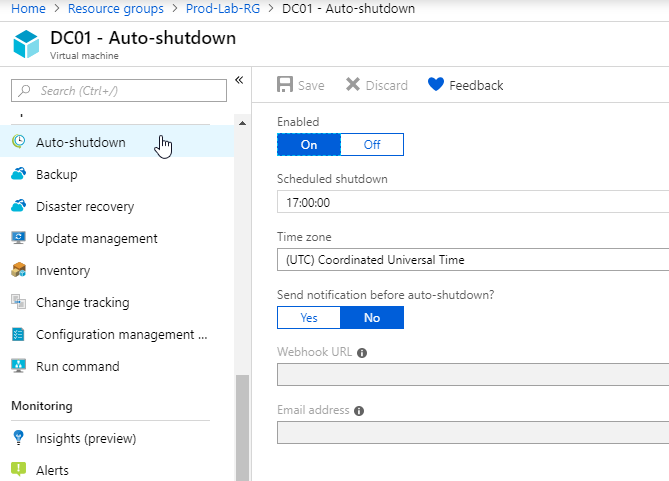The image size is (669, 481).
Task: Open the Time zone dropdown
Action: click(x=473, y=260)
